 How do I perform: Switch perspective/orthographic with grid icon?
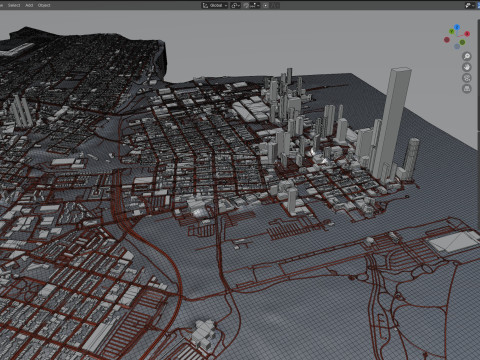pyautogui.click(x=467, y=89)
